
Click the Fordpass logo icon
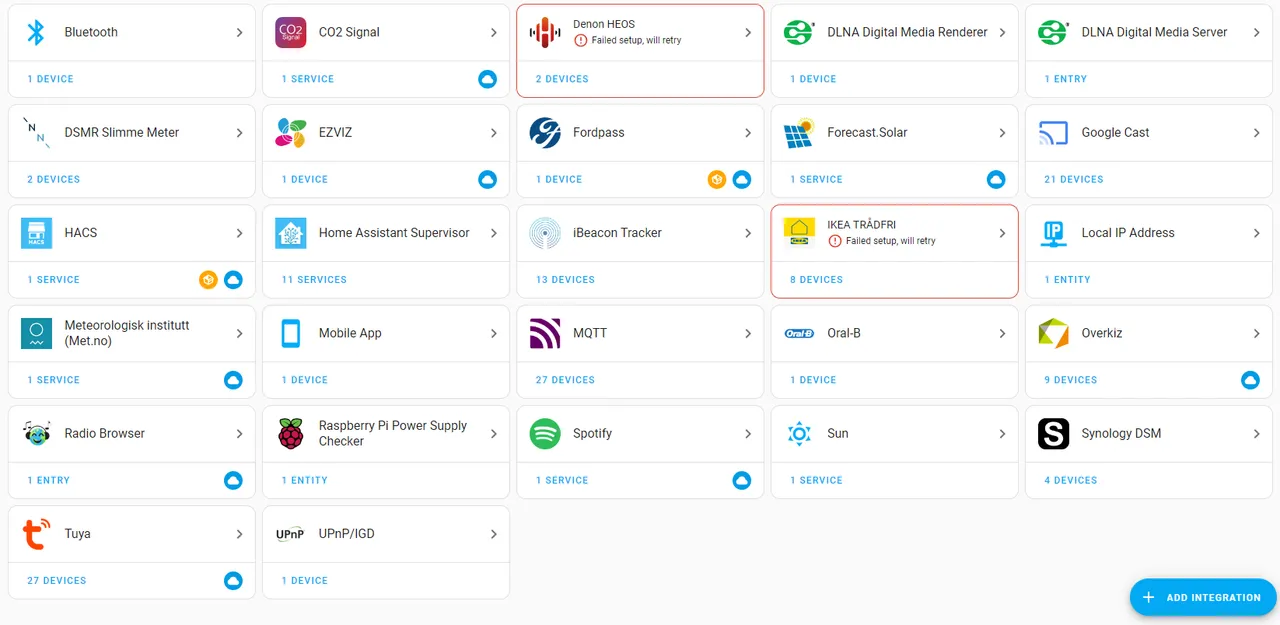[x=545, y=132]
